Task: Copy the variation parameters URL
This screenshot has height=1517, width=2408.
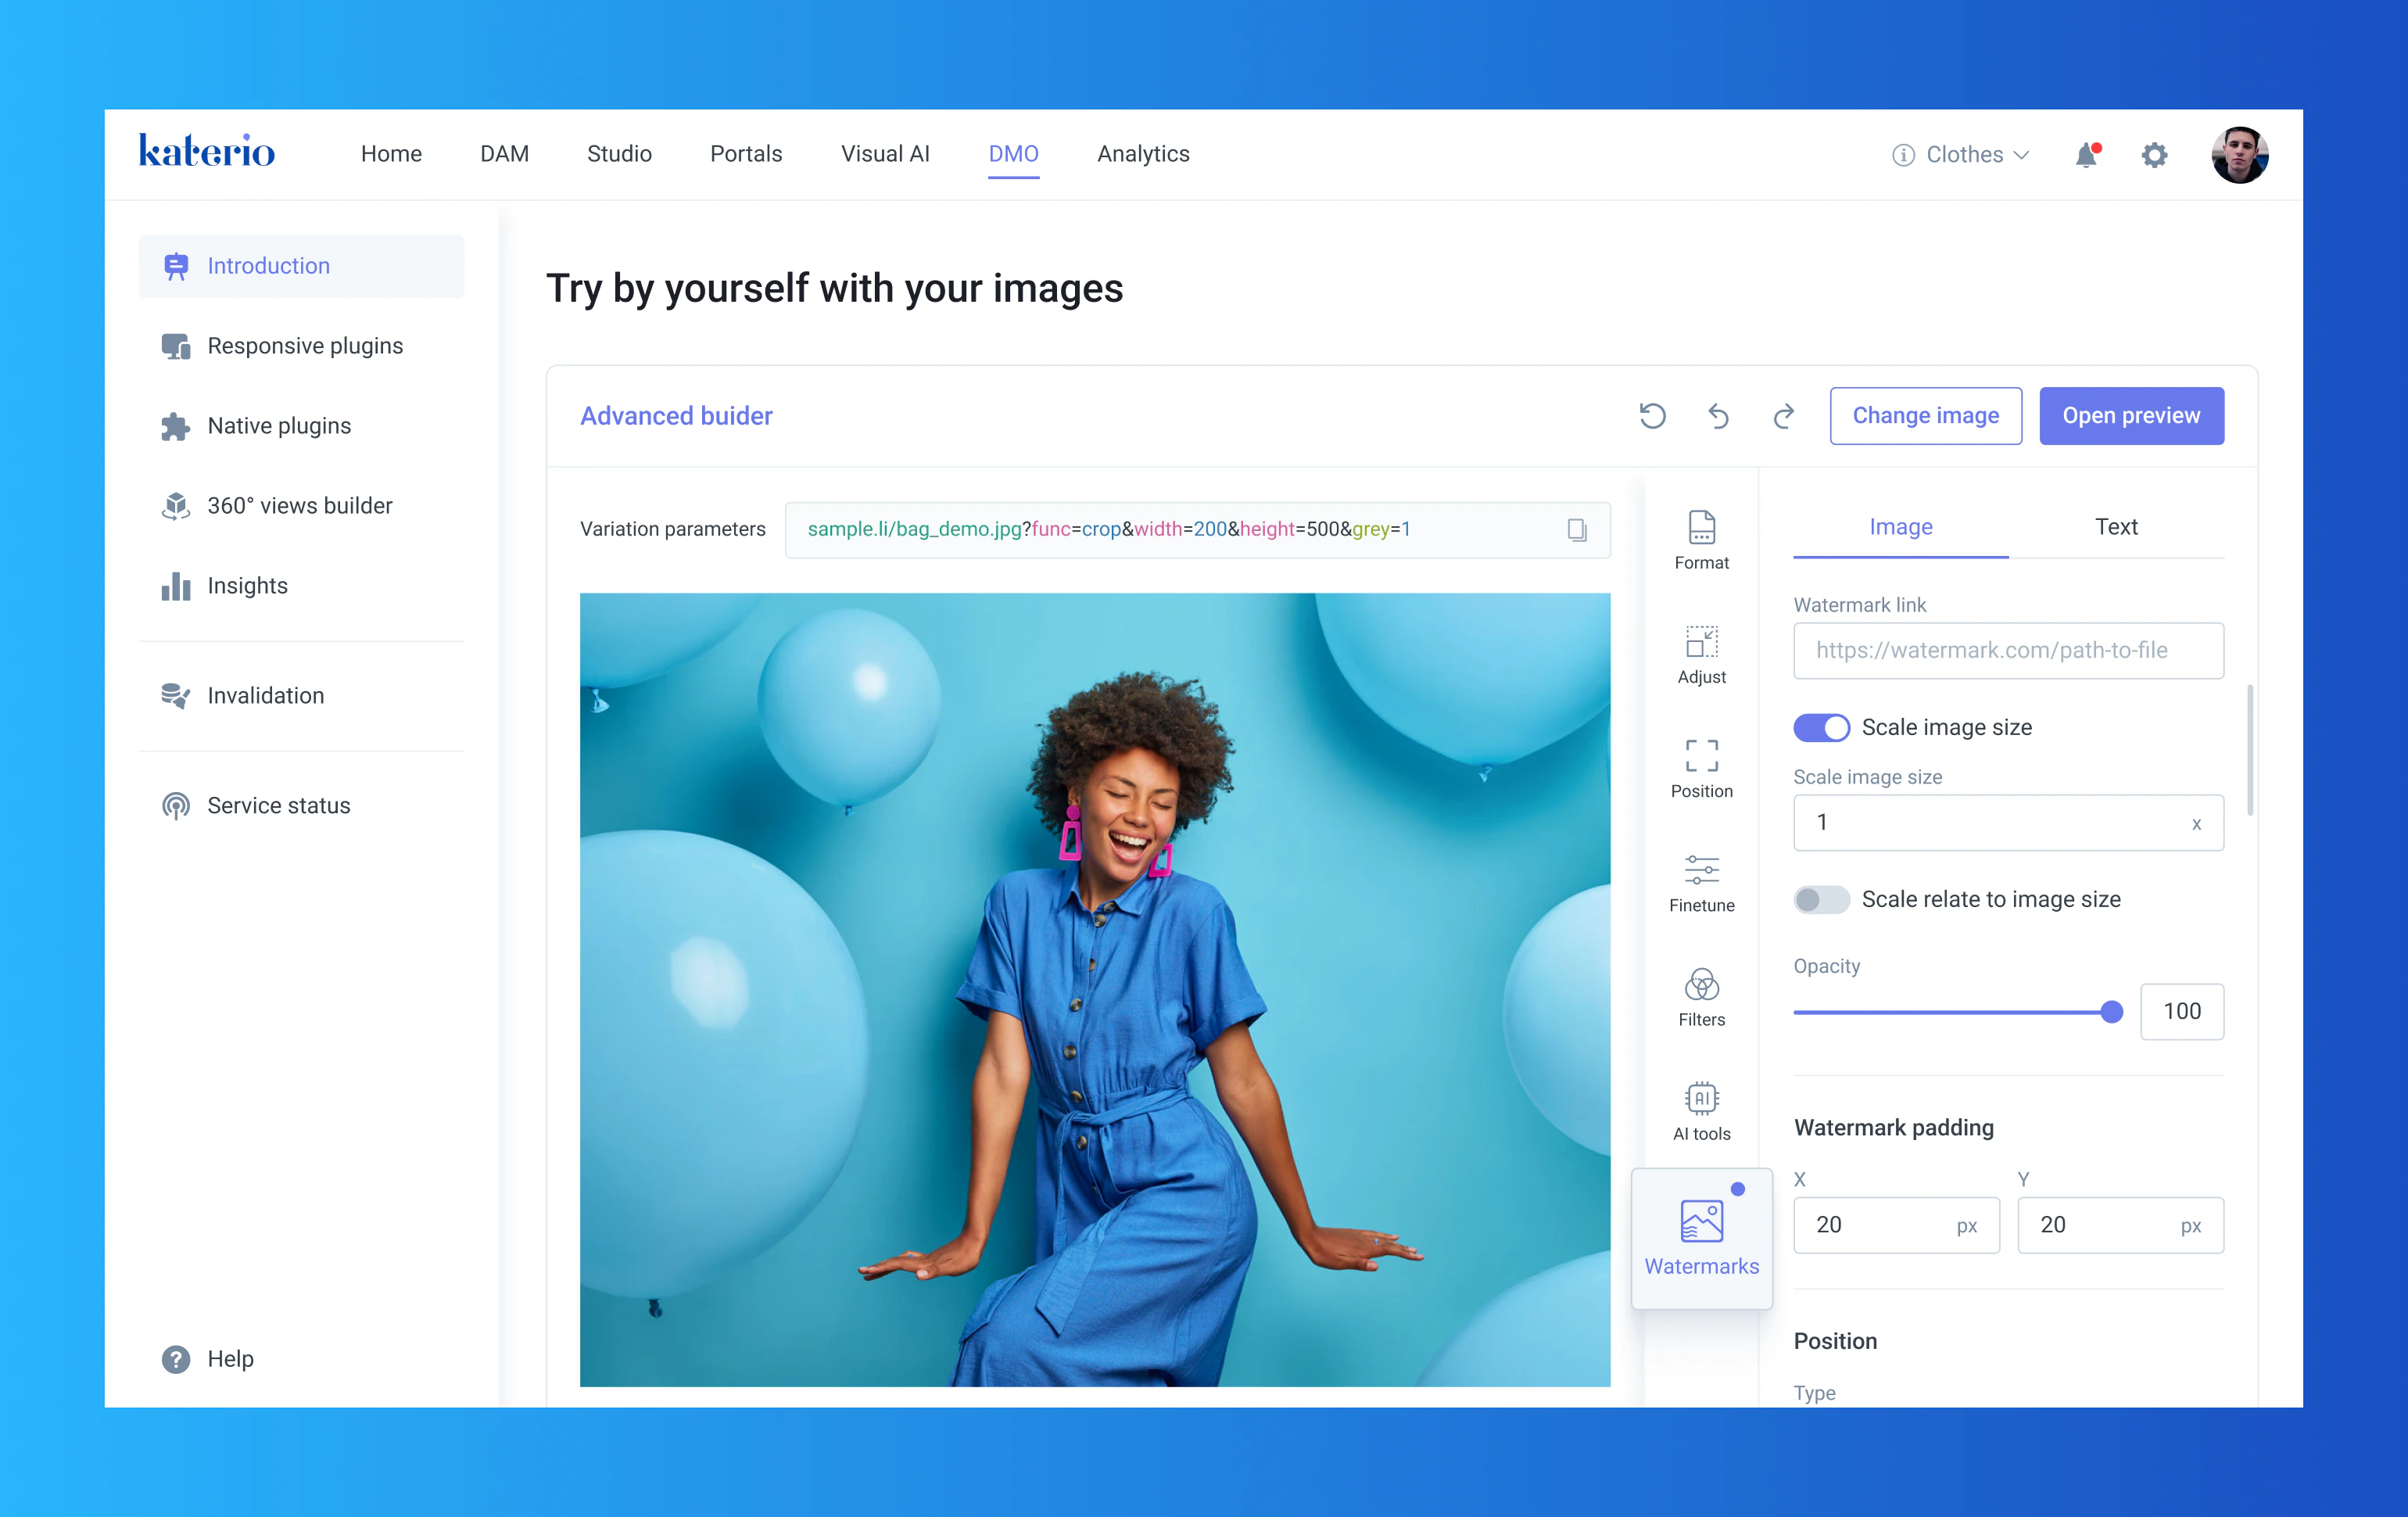Action: (1577, 530)
